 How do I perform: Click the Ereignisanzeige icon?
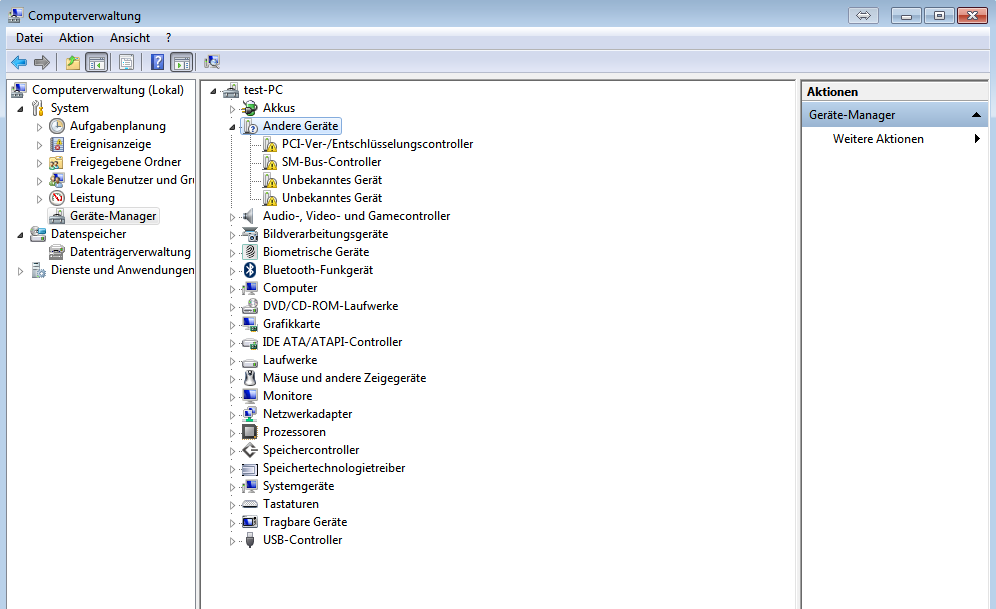pyautogui.click(x=57, y=144)
